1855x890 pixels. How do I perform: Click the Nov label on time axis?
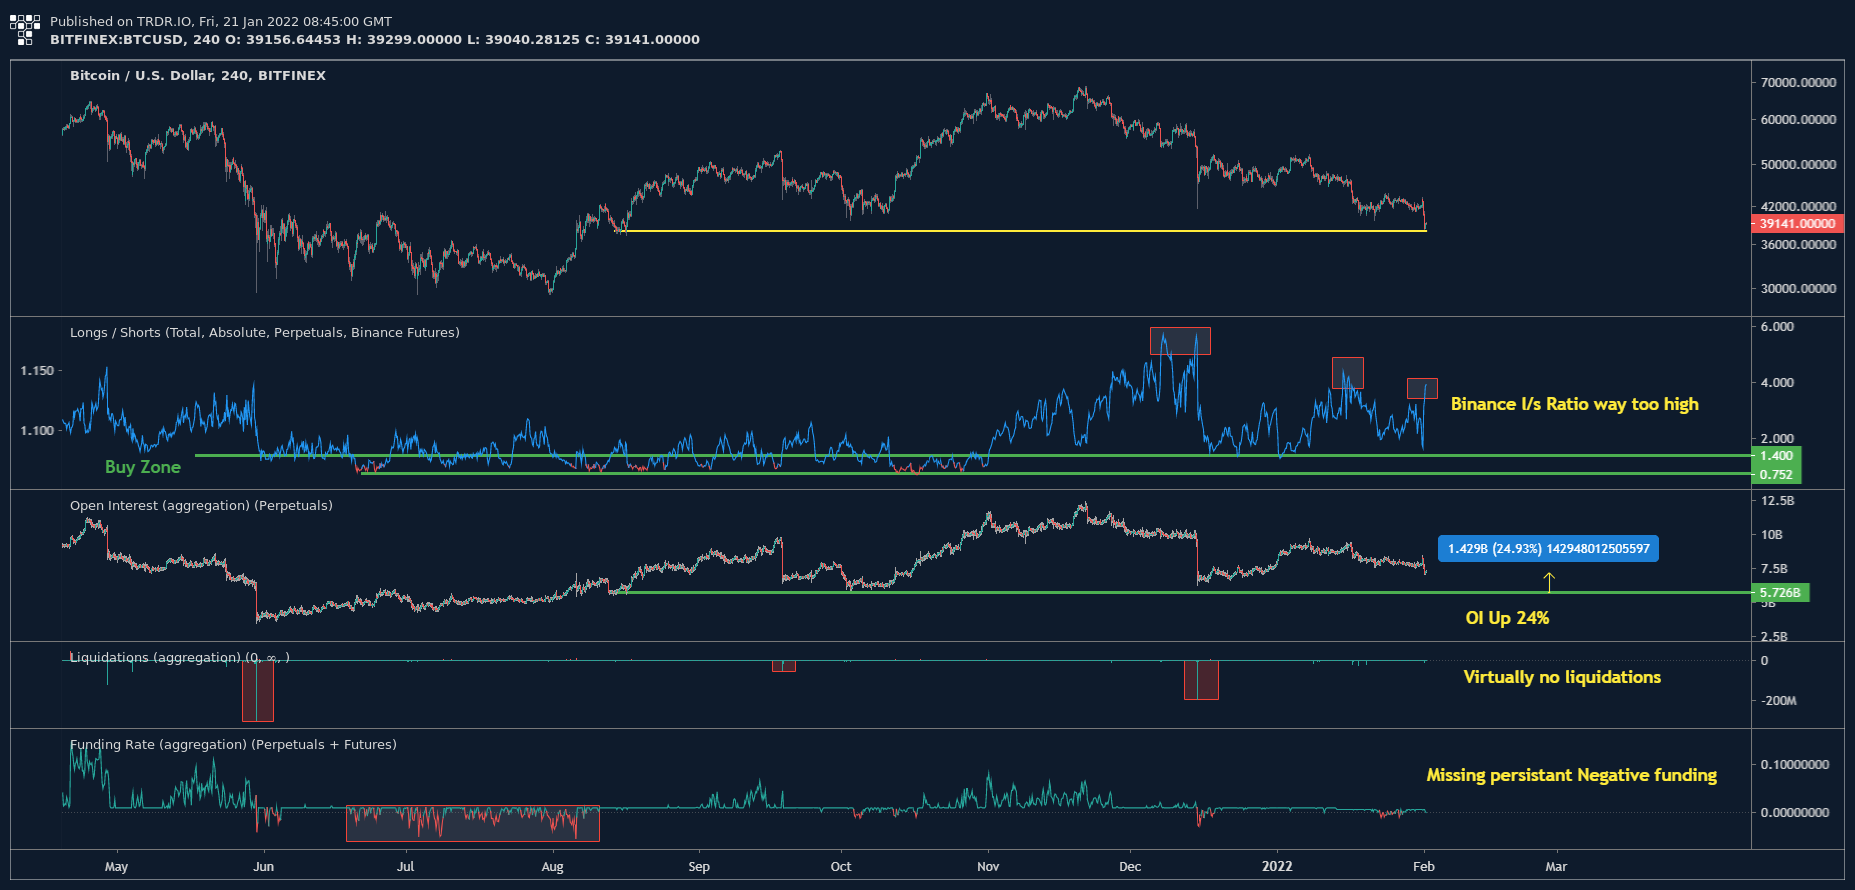[x=988, y=867]
